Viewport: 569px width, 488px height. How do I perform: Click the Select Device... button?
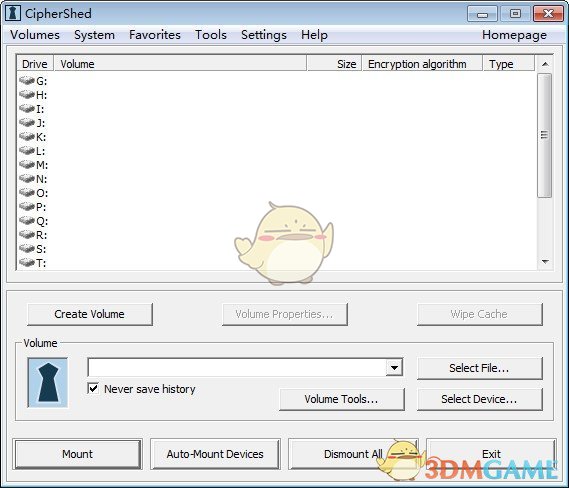(x=480, y=399)
